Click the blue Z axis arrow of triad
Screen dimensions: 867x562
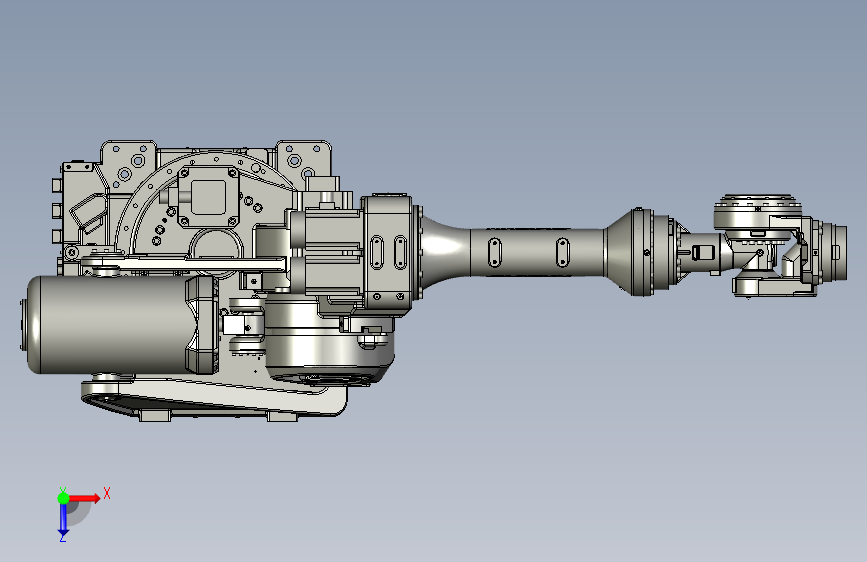point(63,520)
